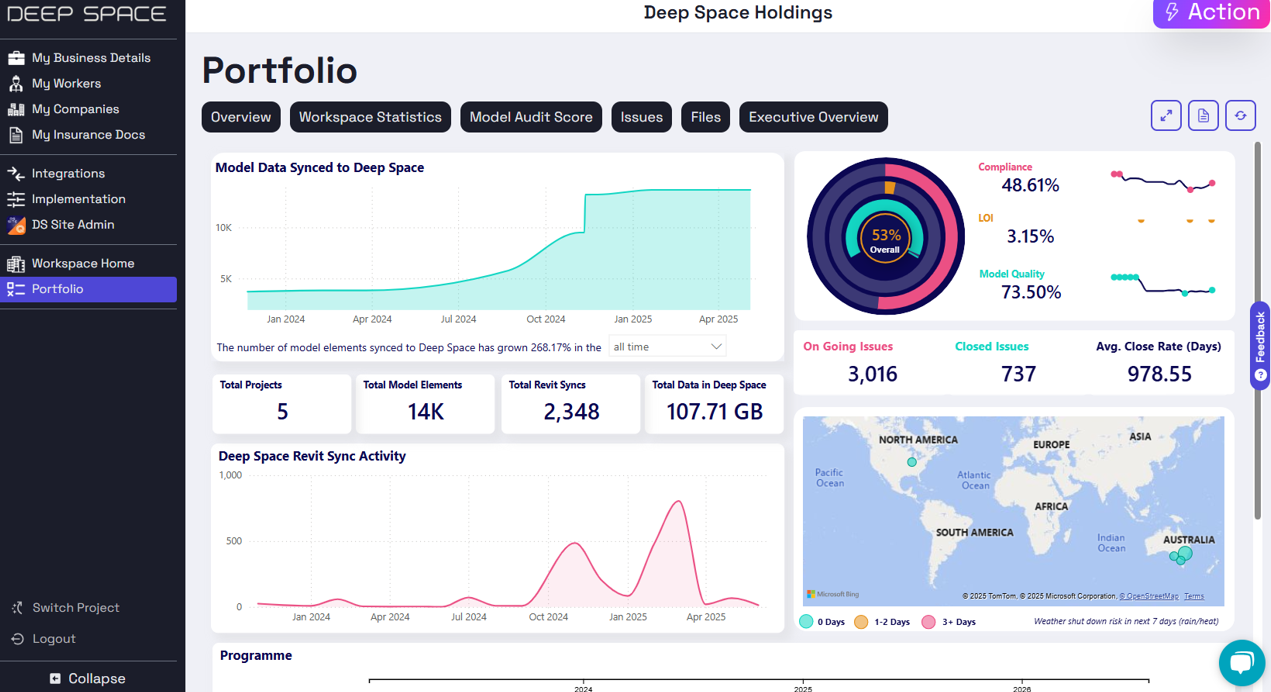The height and width of the screenshot is (692, 1271).
Task: Switch to Executive Overview tab
Action: point(814,117)
